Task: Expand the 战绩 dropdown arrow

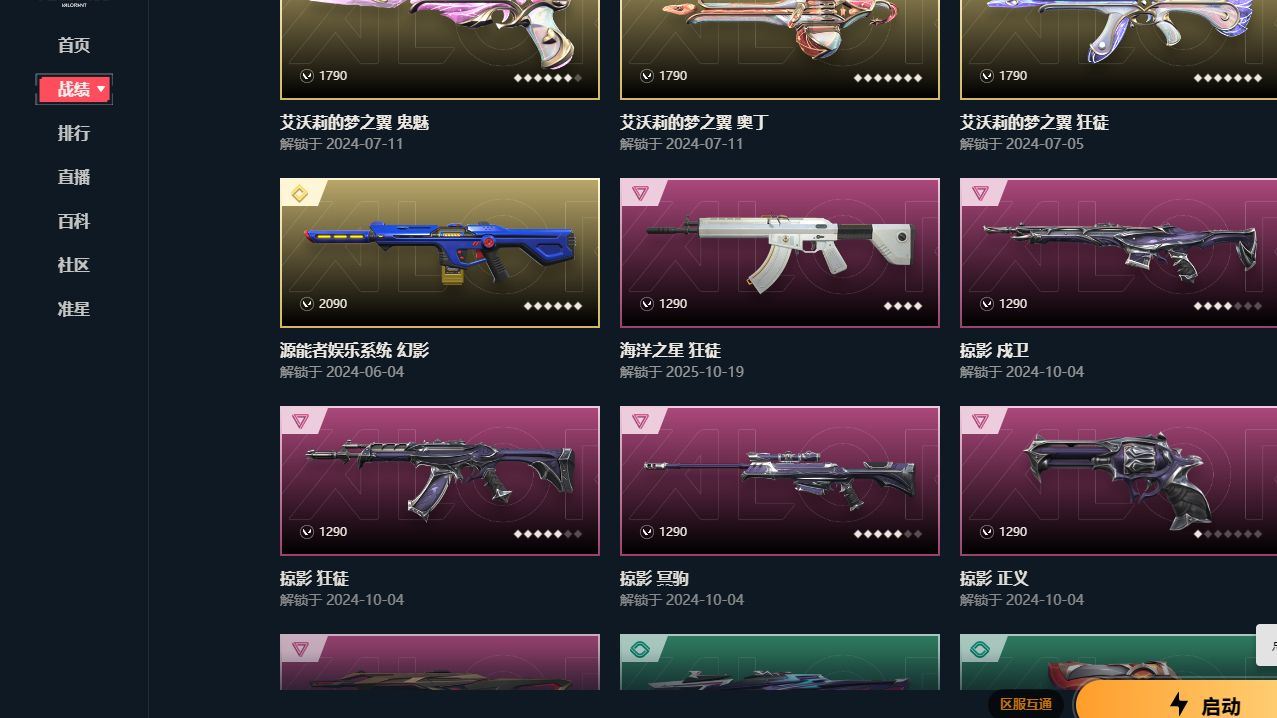Action: (101, 89)
